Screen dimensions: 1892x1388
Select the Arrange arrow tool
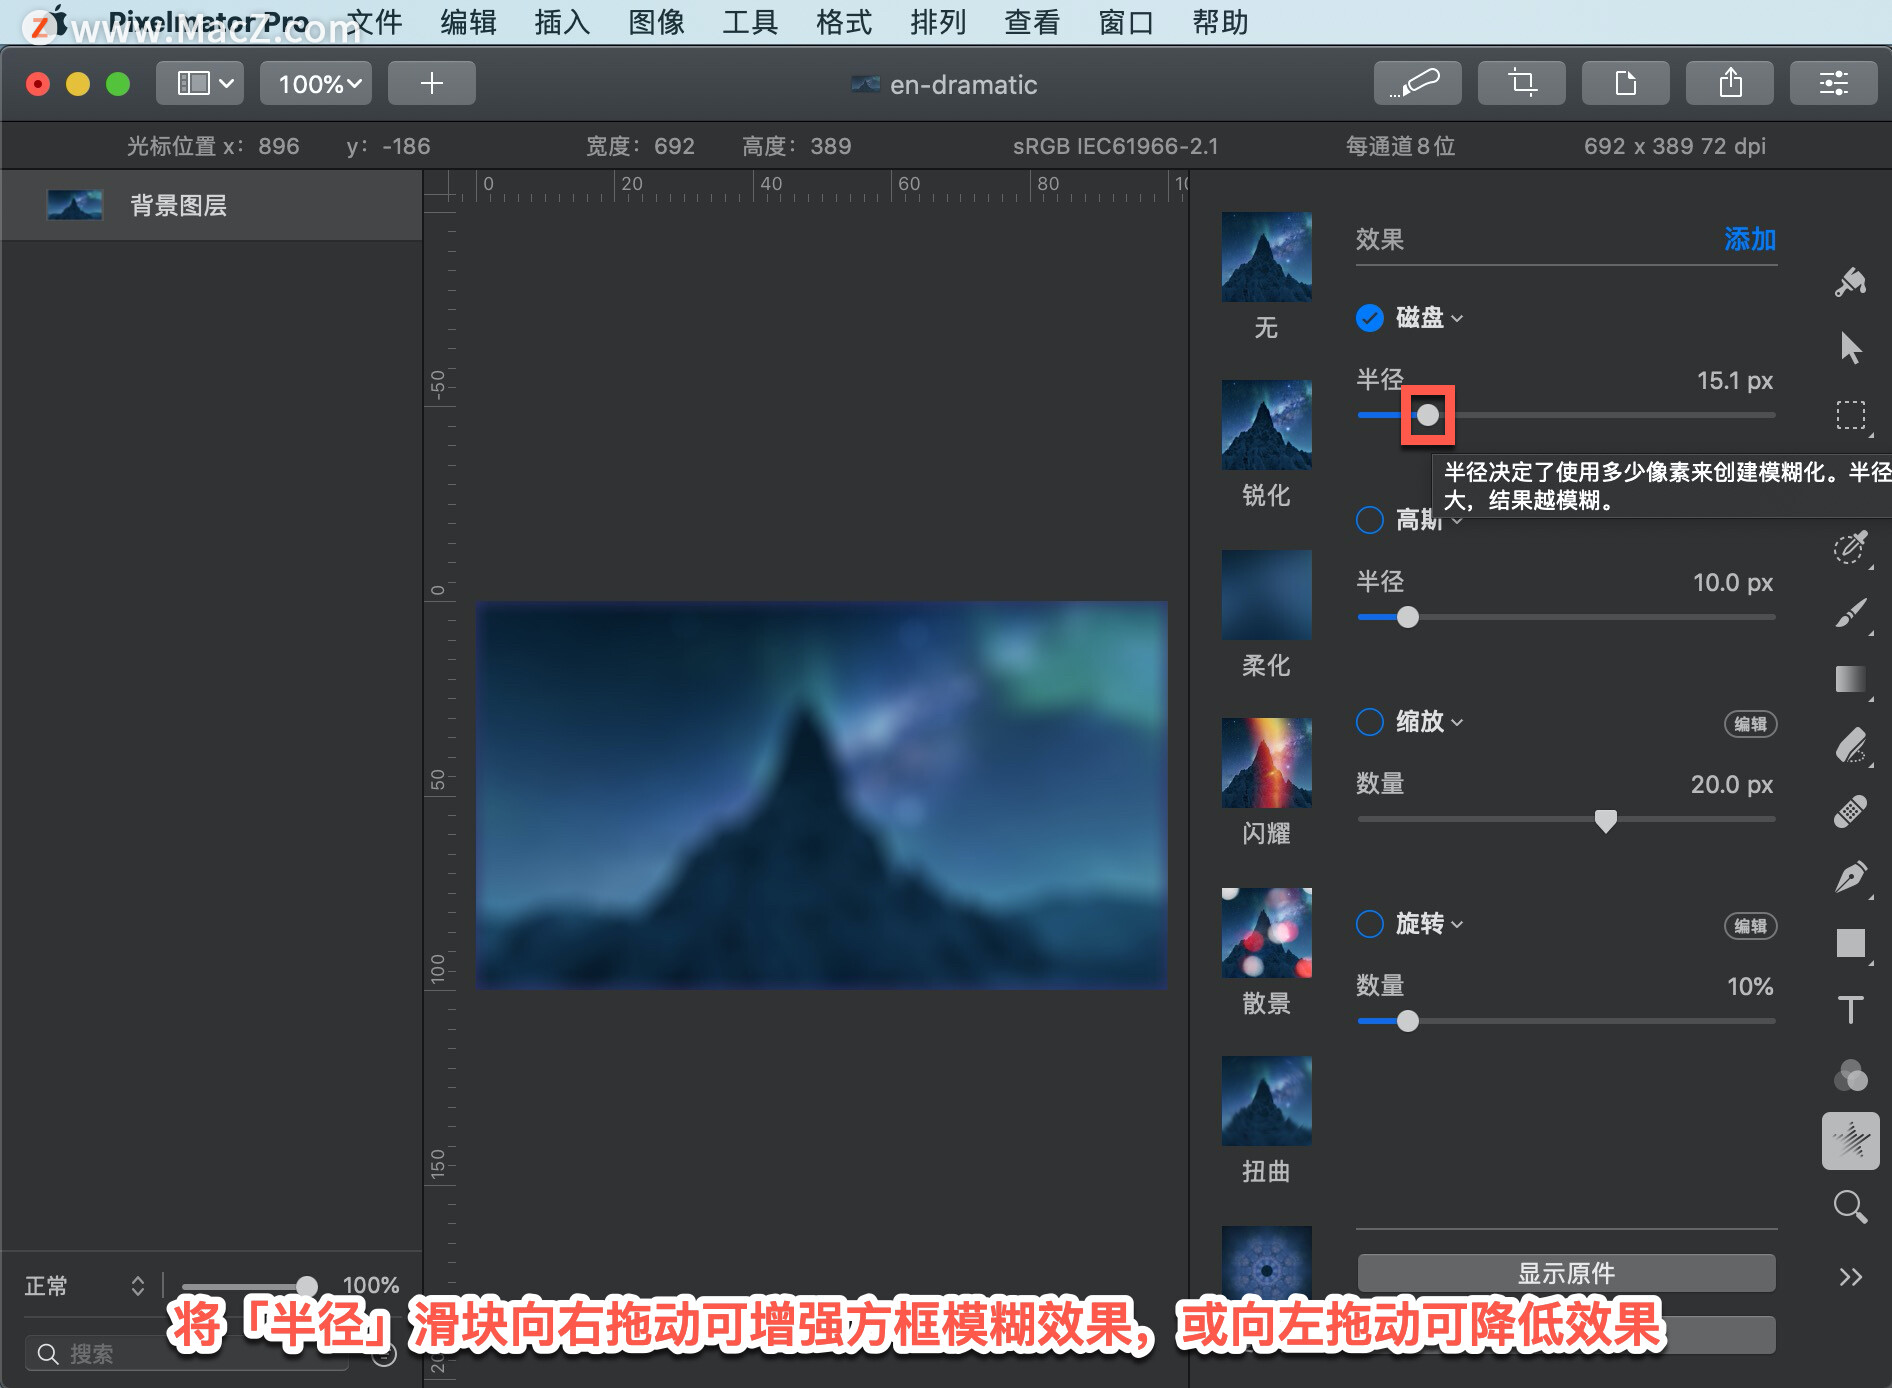(x=1850, y=348)
